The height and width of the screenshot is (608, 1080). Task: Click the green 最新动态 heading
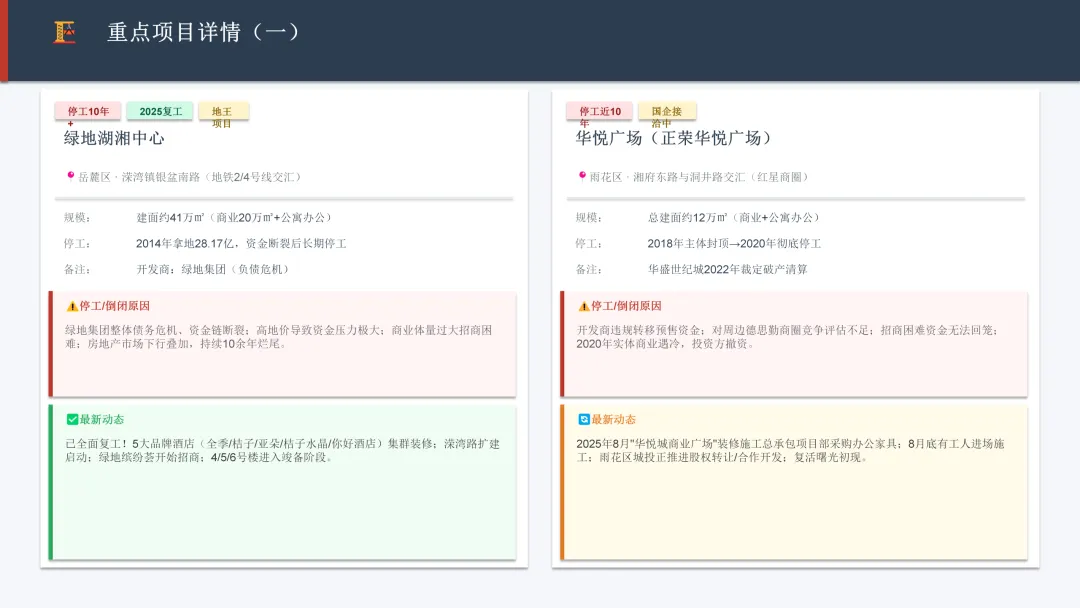point(102,419)
